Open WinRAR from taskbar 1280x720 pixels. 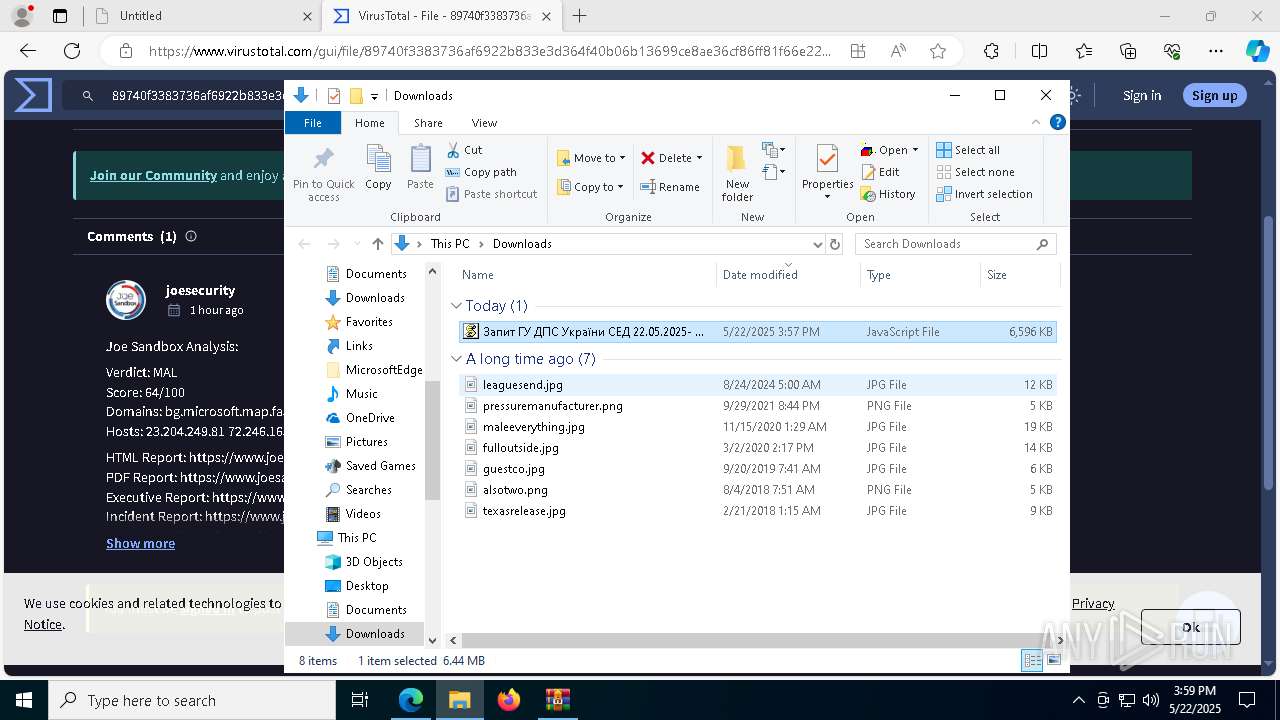(557, 700)
